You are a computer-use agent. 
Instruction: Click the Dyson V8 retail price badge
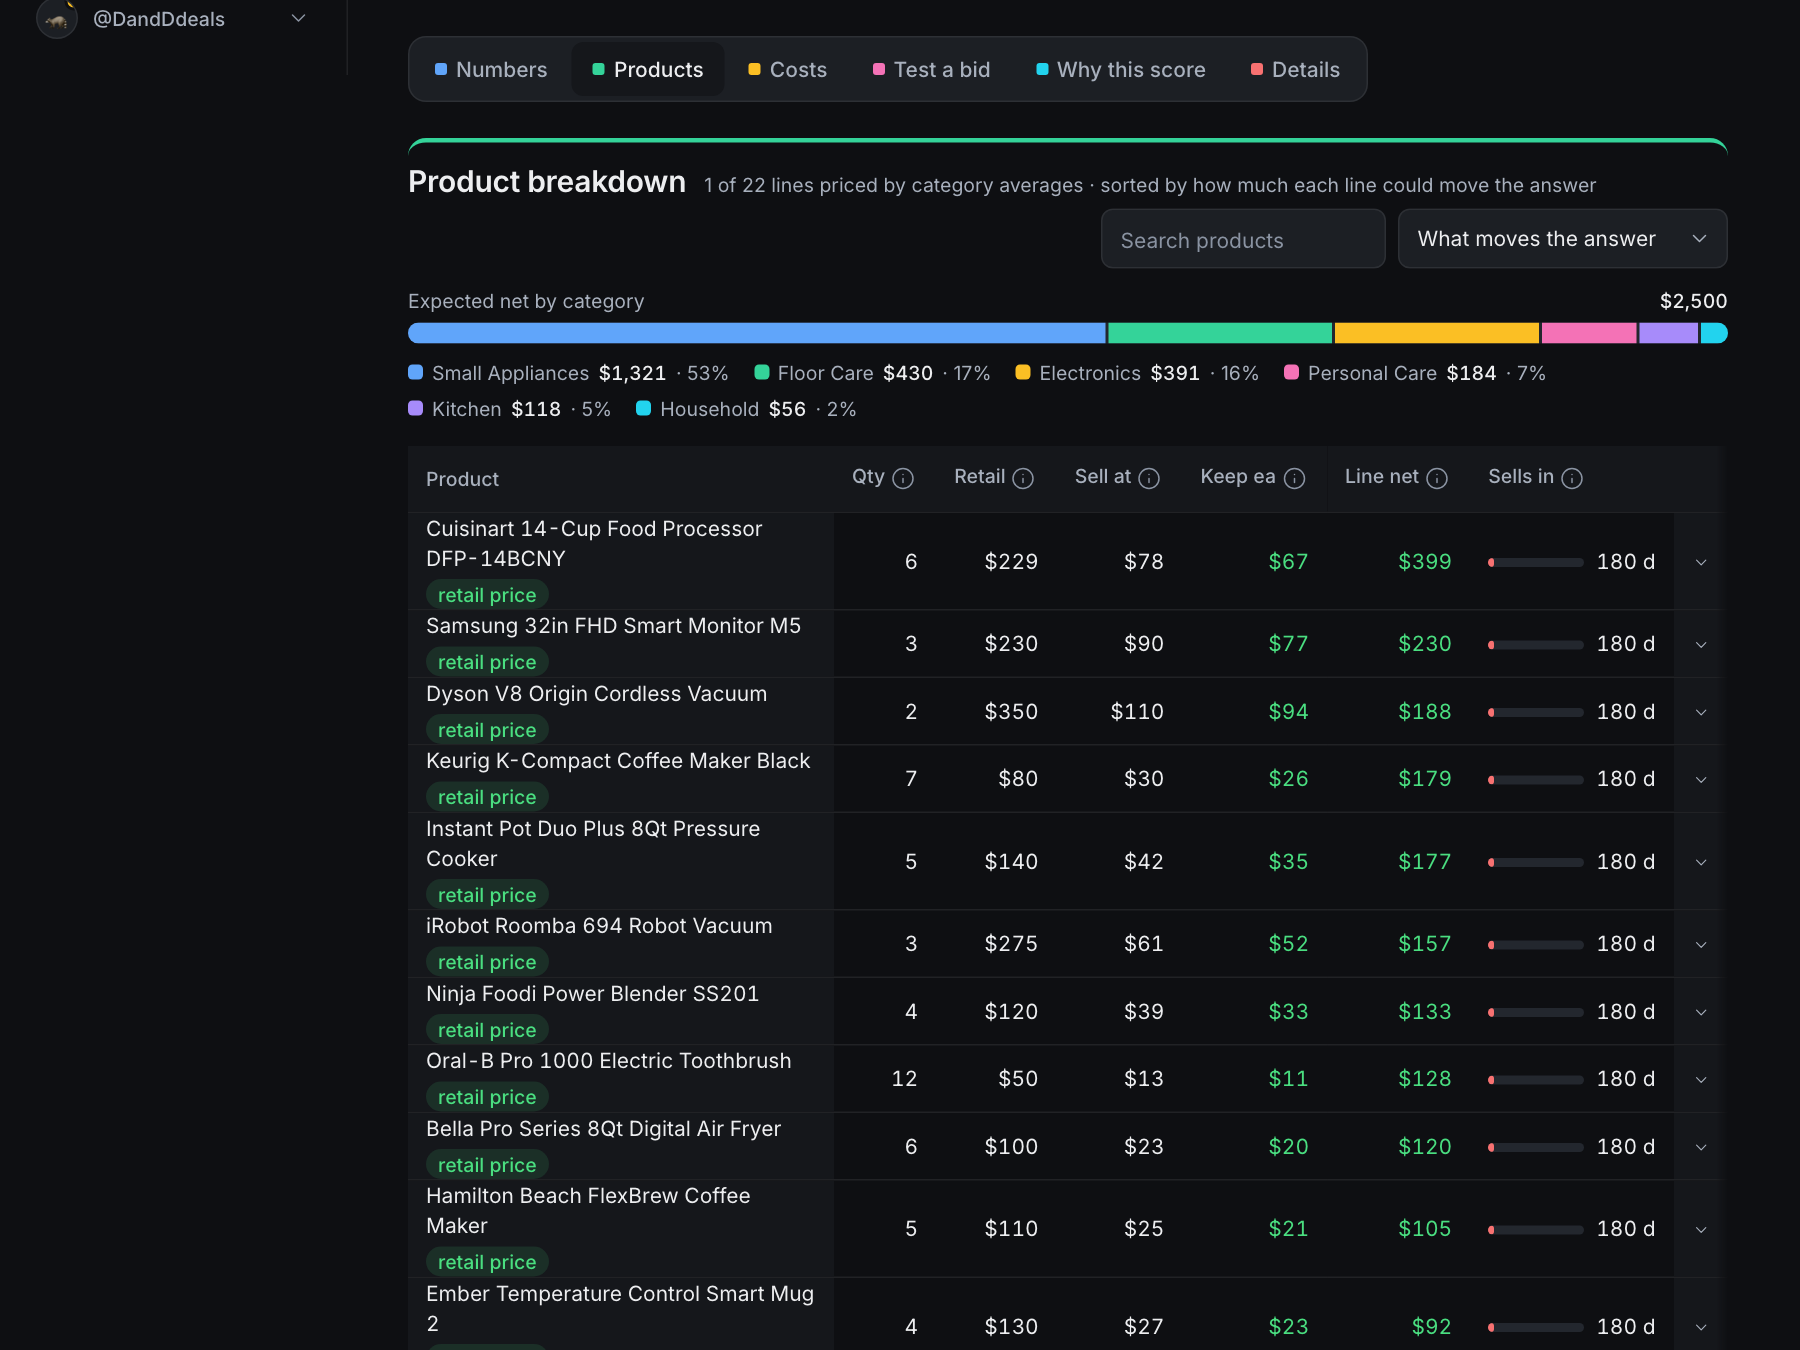(x=487, y=730)
